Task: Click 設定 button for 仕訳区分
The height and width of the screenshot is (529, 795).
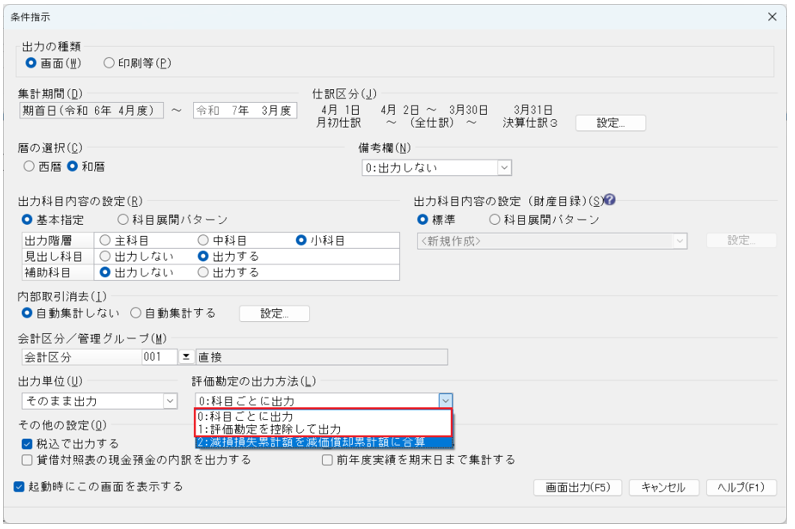Action: click(610, 123)
